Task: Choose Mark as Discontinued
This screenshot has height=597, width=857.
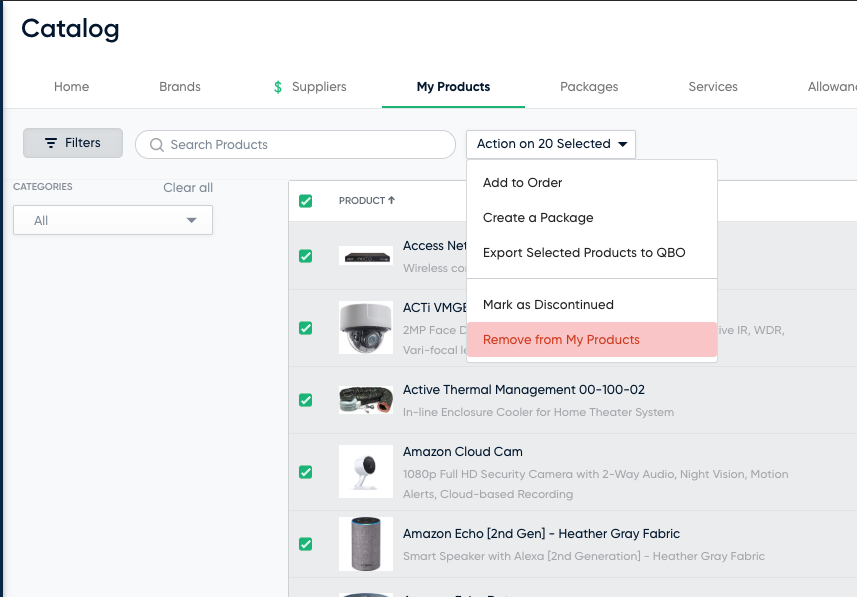Action: tap(592, 305)
